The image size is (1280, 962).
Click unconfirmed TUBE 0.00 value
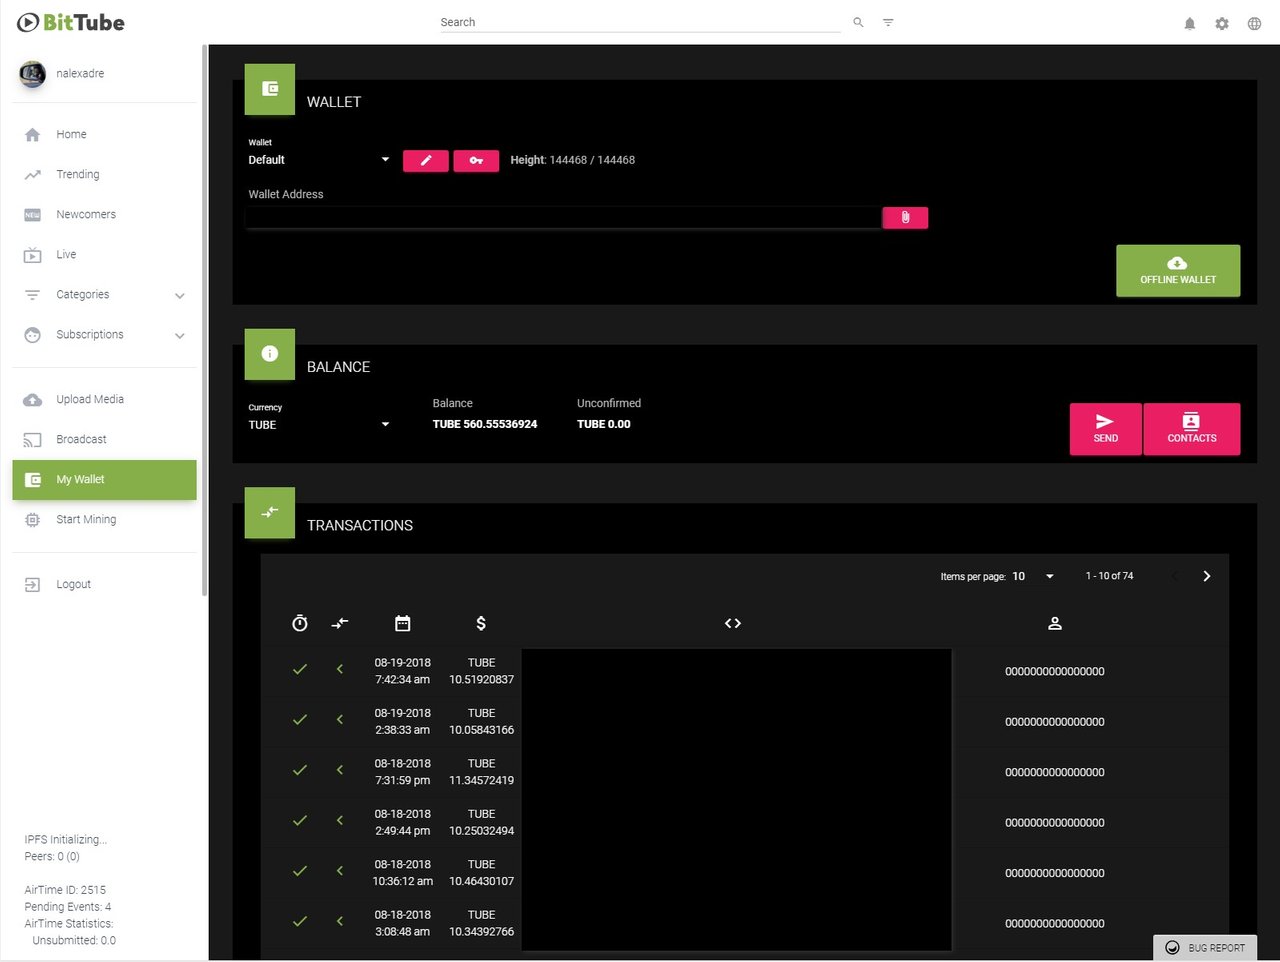[604, 424]
